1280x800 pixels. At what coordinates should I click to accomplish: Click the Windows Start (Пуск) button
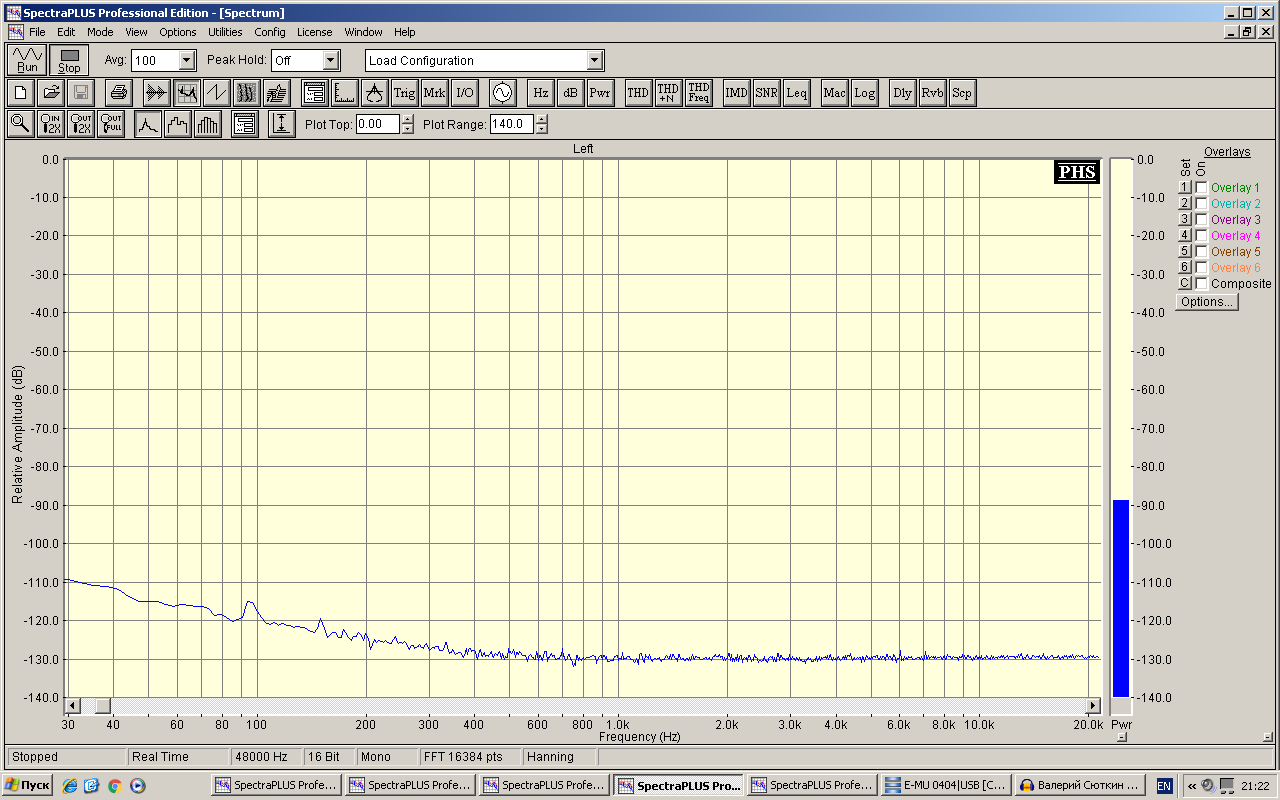click(28, 785)
